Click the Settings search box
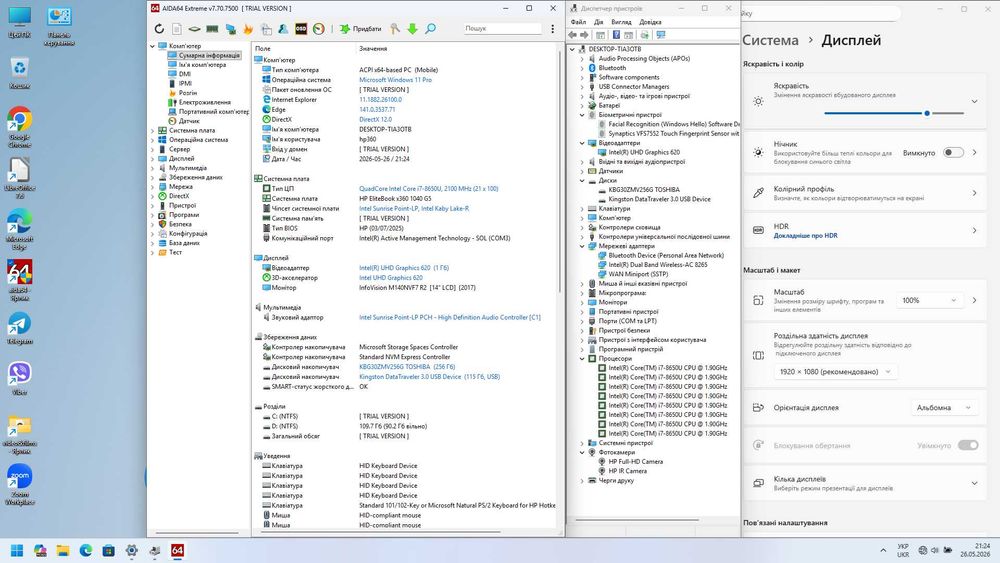Image resolution: width=1000 pixels, height=563 pixels. (821, 13)
